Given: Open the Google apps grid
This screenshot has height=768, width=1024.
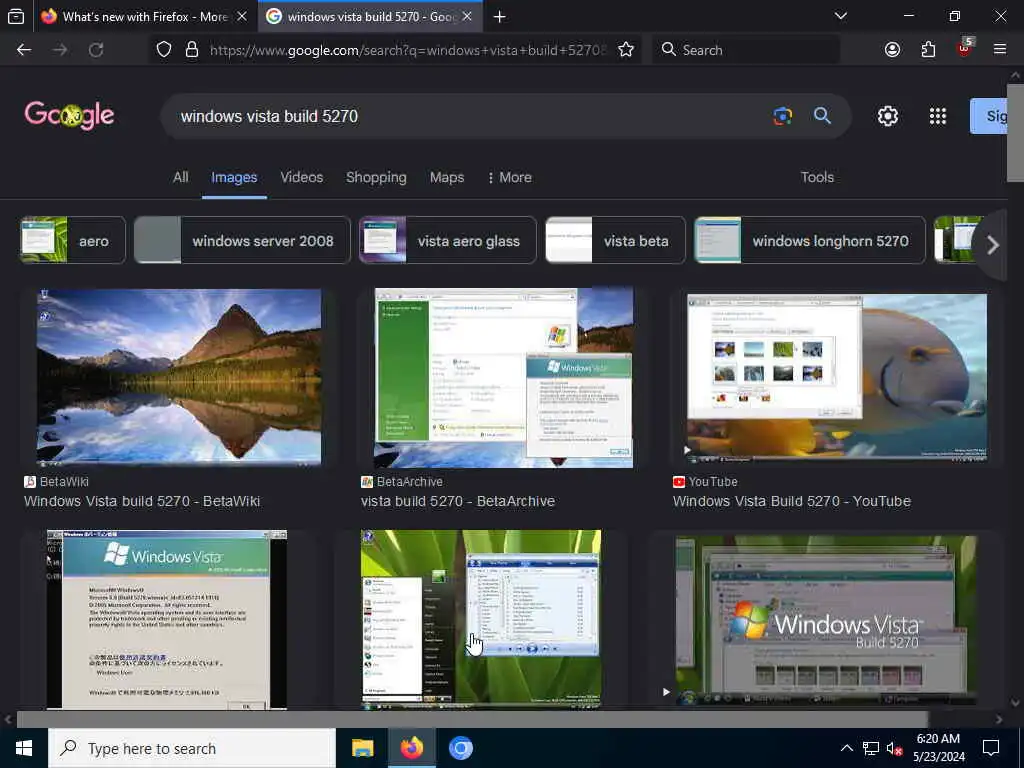Looking at the screenshot, I should click(938, 116).
